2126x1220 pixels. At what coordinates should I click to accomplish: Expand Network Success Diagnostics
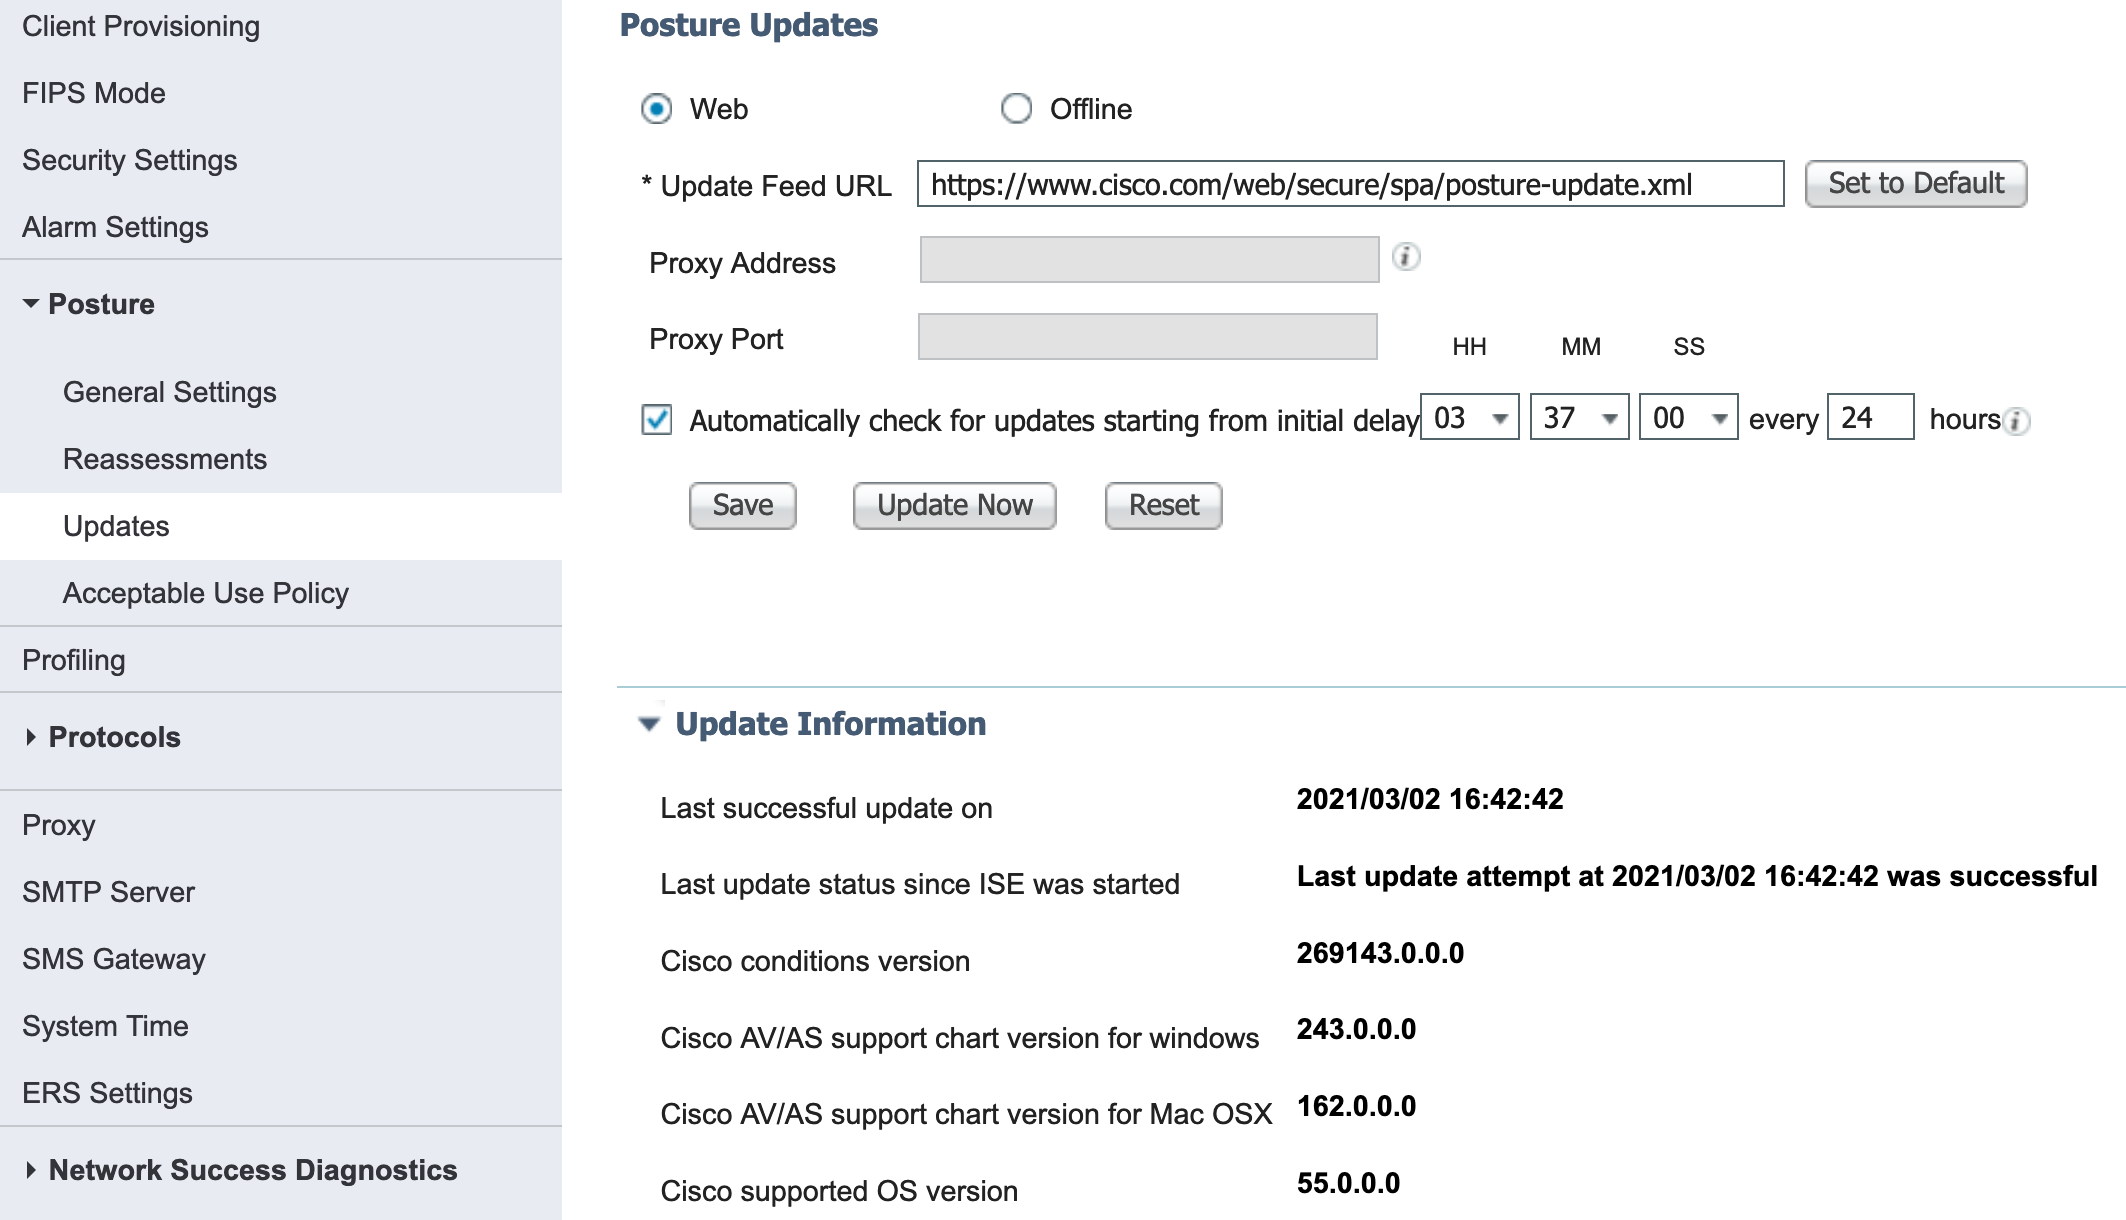click(x=30, y=1168)
